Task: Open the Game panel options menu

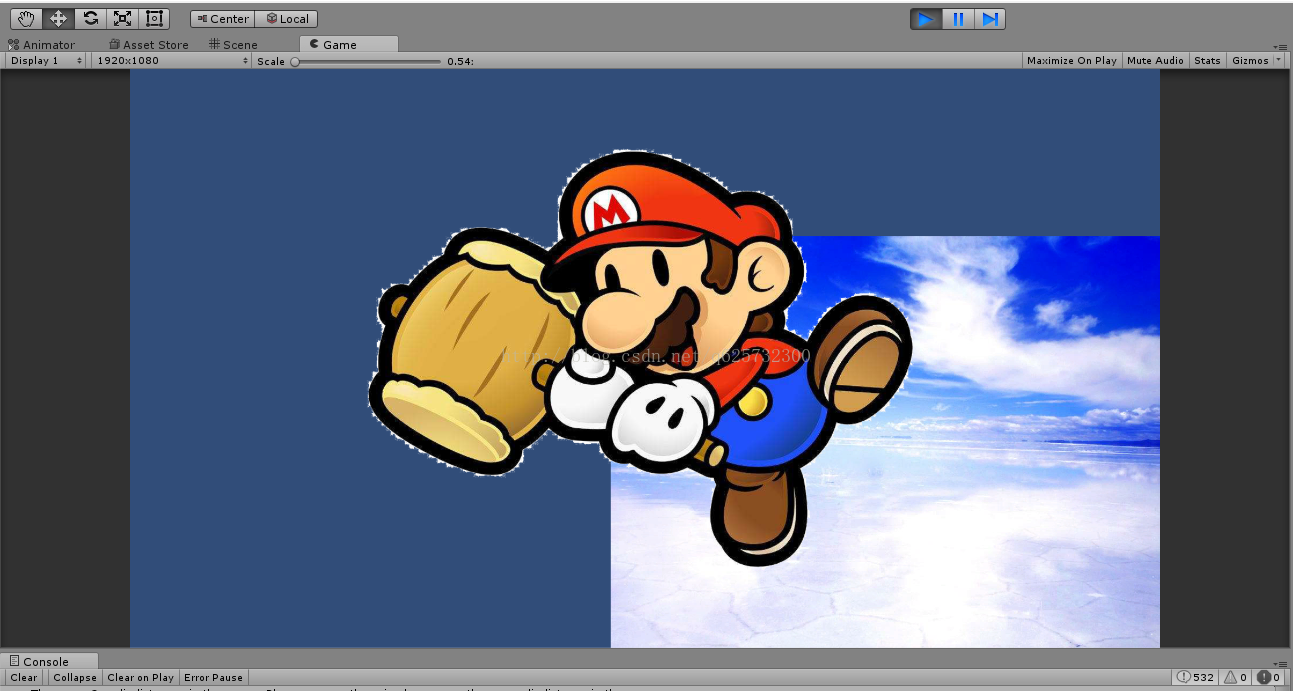Action: 1281,46
